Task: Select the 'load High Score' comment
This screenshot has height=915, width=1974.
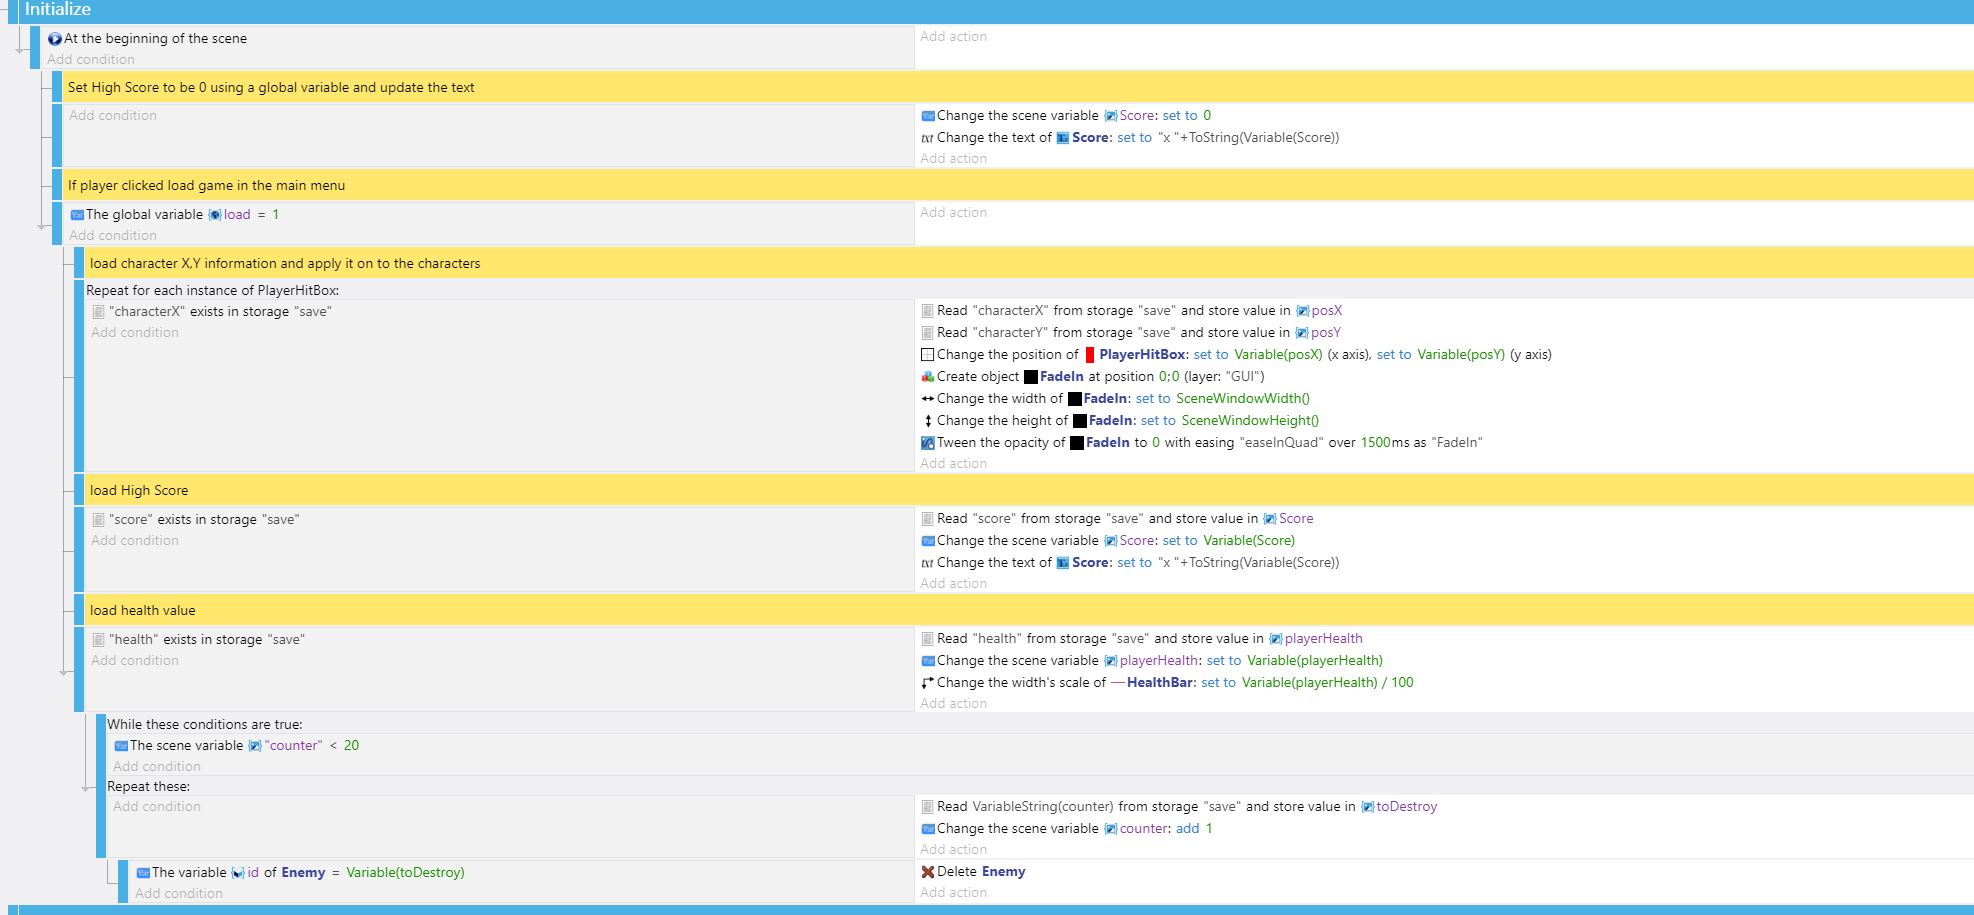Action: click(x=1029, y=490)
